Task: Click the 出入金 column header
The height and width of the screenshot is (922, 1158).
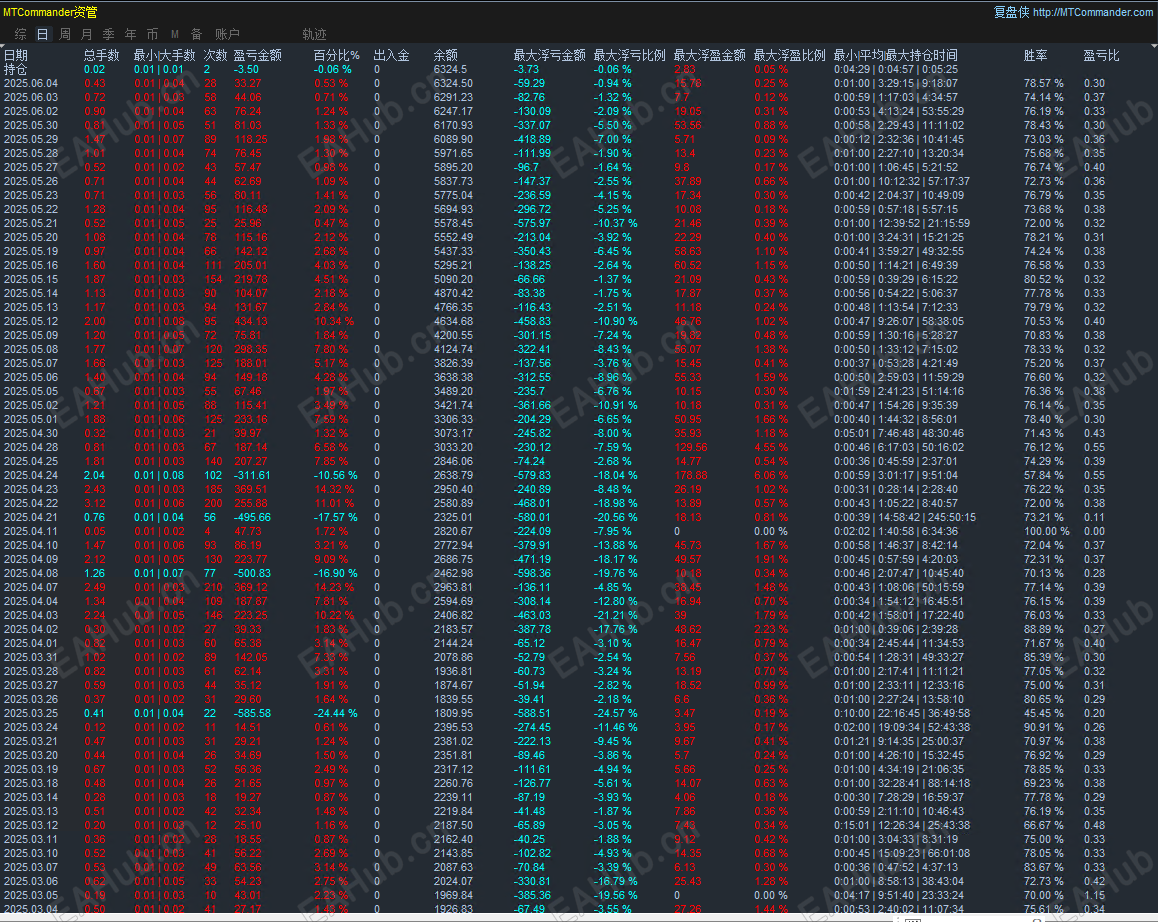Action: [x=391, y=55]
